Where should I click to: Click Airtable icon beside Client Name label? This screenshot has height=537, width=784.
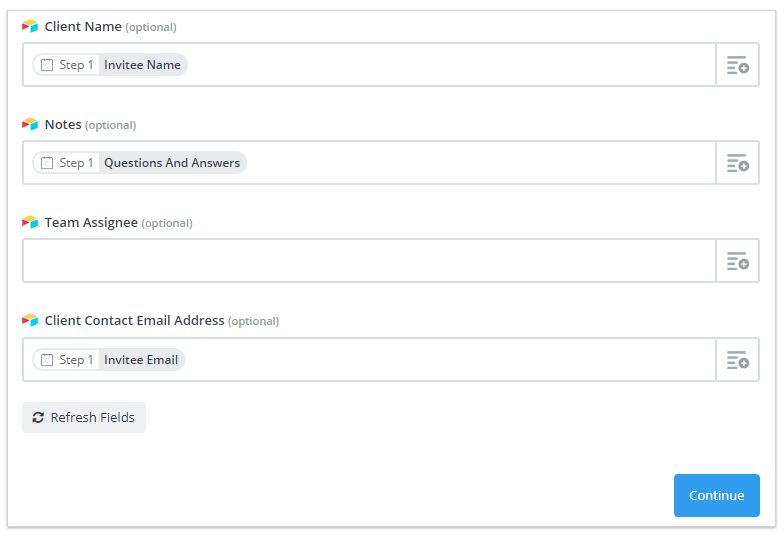click(x=30, y=27)
